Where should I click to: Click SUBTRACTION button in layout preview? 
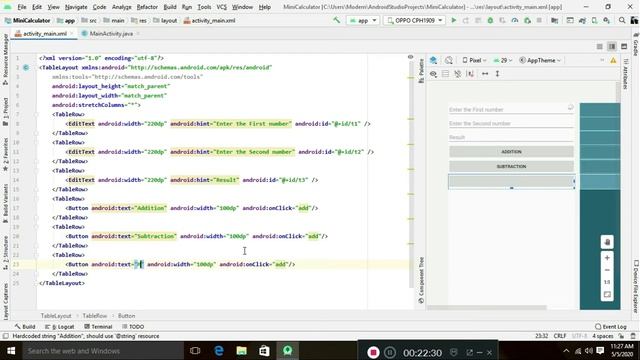(511, 167)
